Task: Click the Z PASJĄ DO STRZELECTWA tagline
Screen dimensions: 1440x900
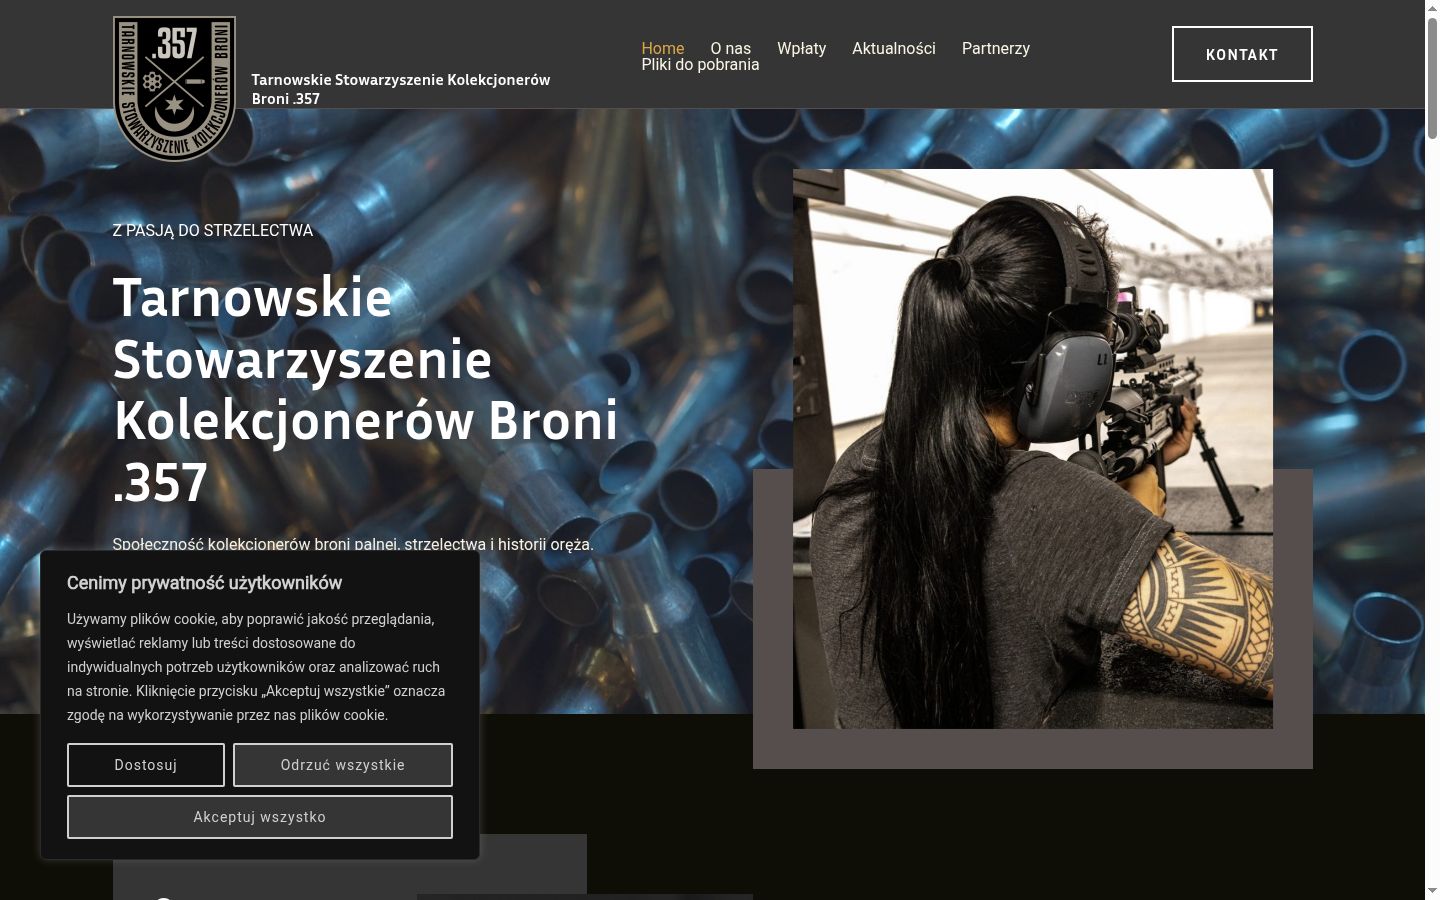Action: pos(213,230)
